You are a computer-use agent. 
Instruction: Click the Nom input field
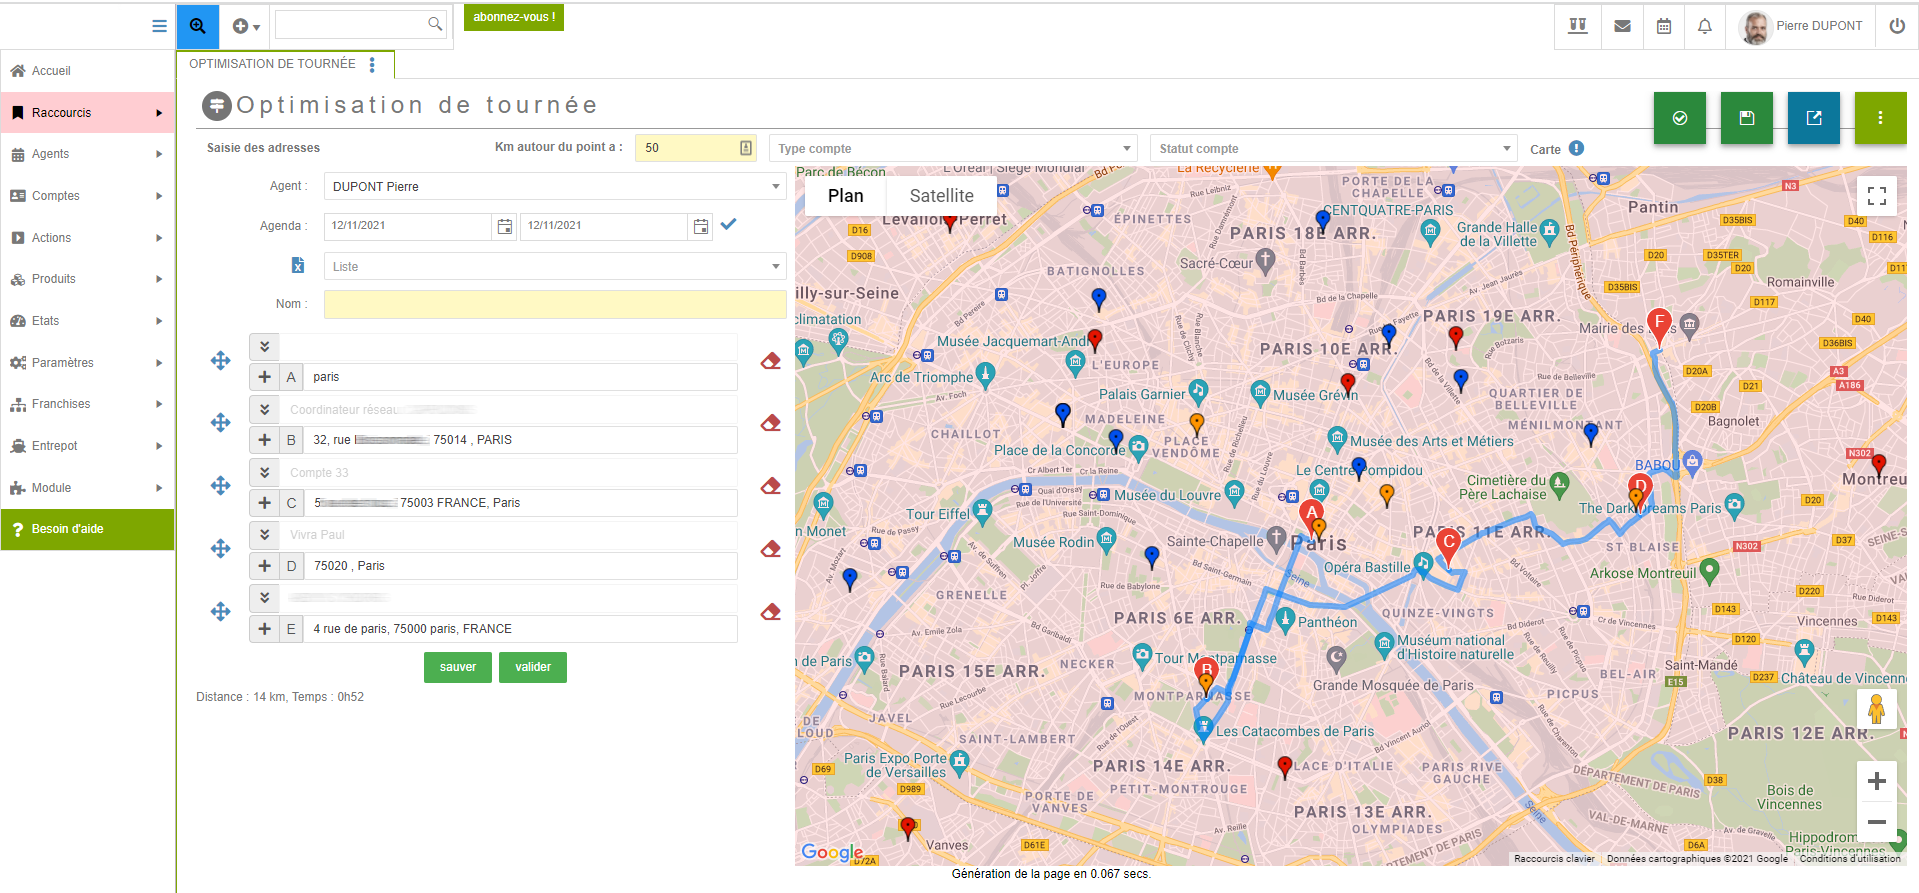[x=555, y=304]
